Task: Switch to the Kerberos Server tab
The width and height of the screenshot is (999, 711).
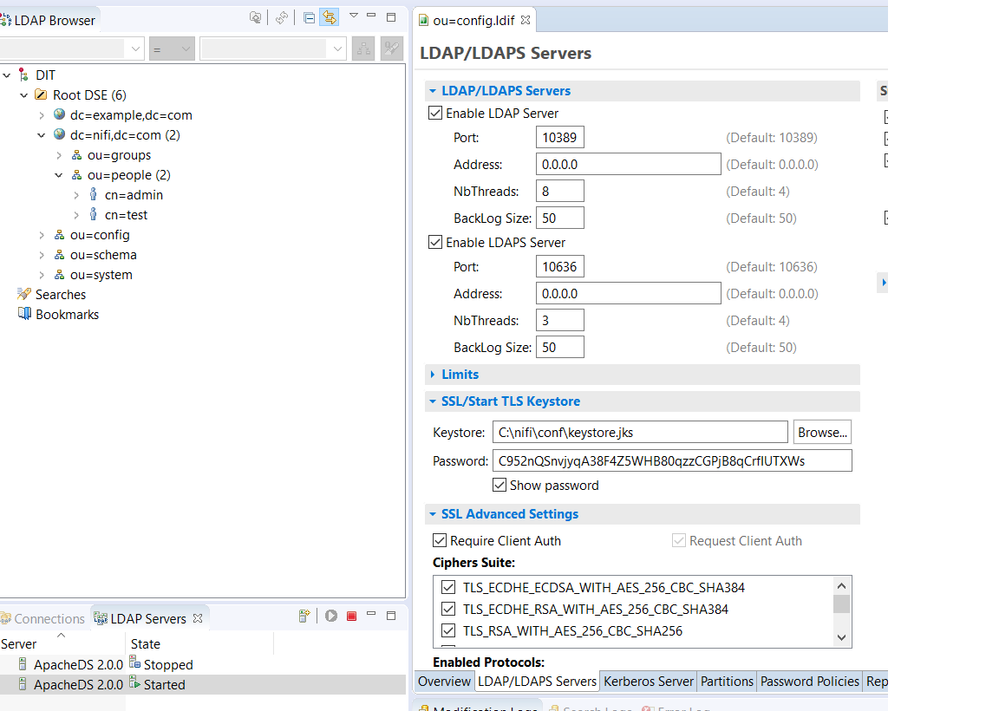Action: tap(648, 681)
